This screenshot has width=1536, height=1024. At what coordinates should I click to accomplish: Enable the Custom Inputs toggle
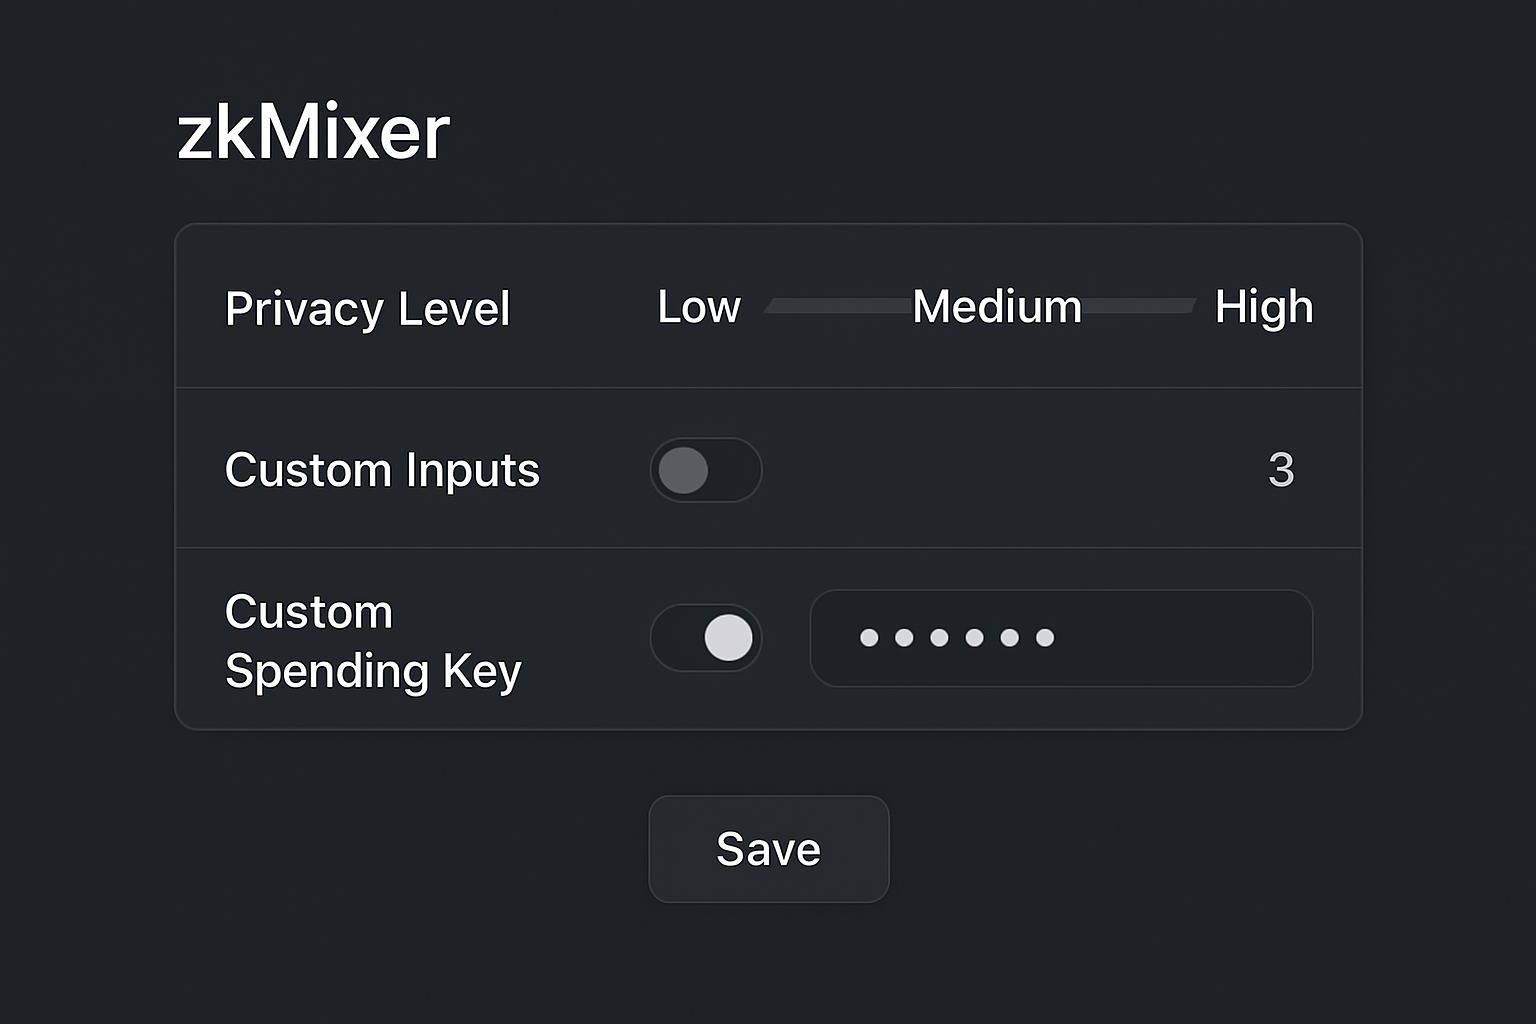pos(706,470)
